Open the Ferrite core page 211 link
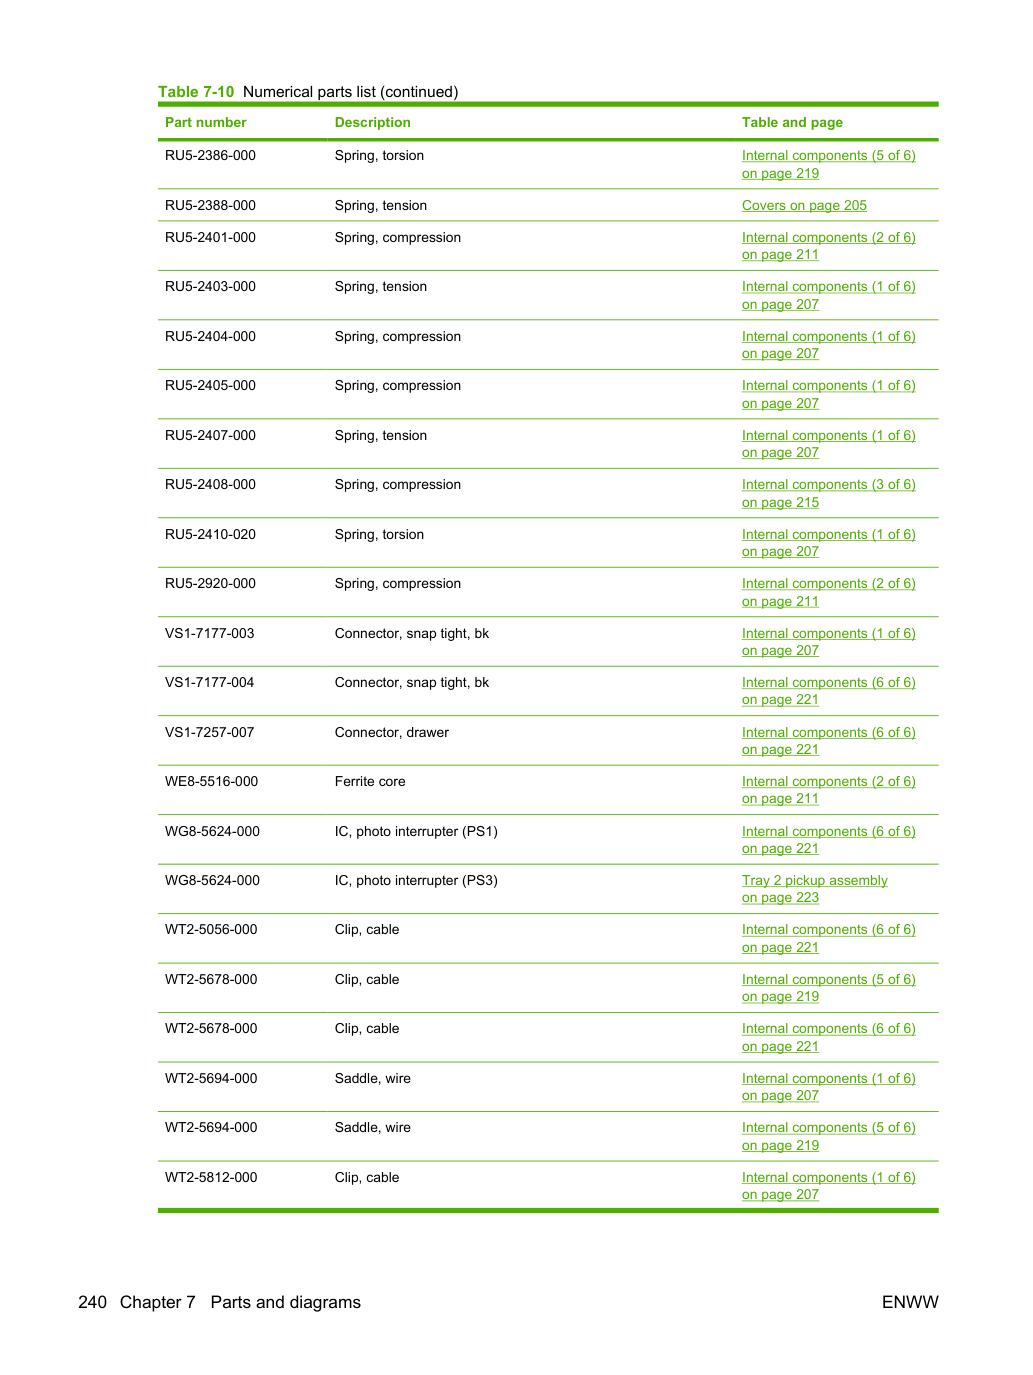The image size is (1033, 1375). pyautogui.click(x=780, y=798)
